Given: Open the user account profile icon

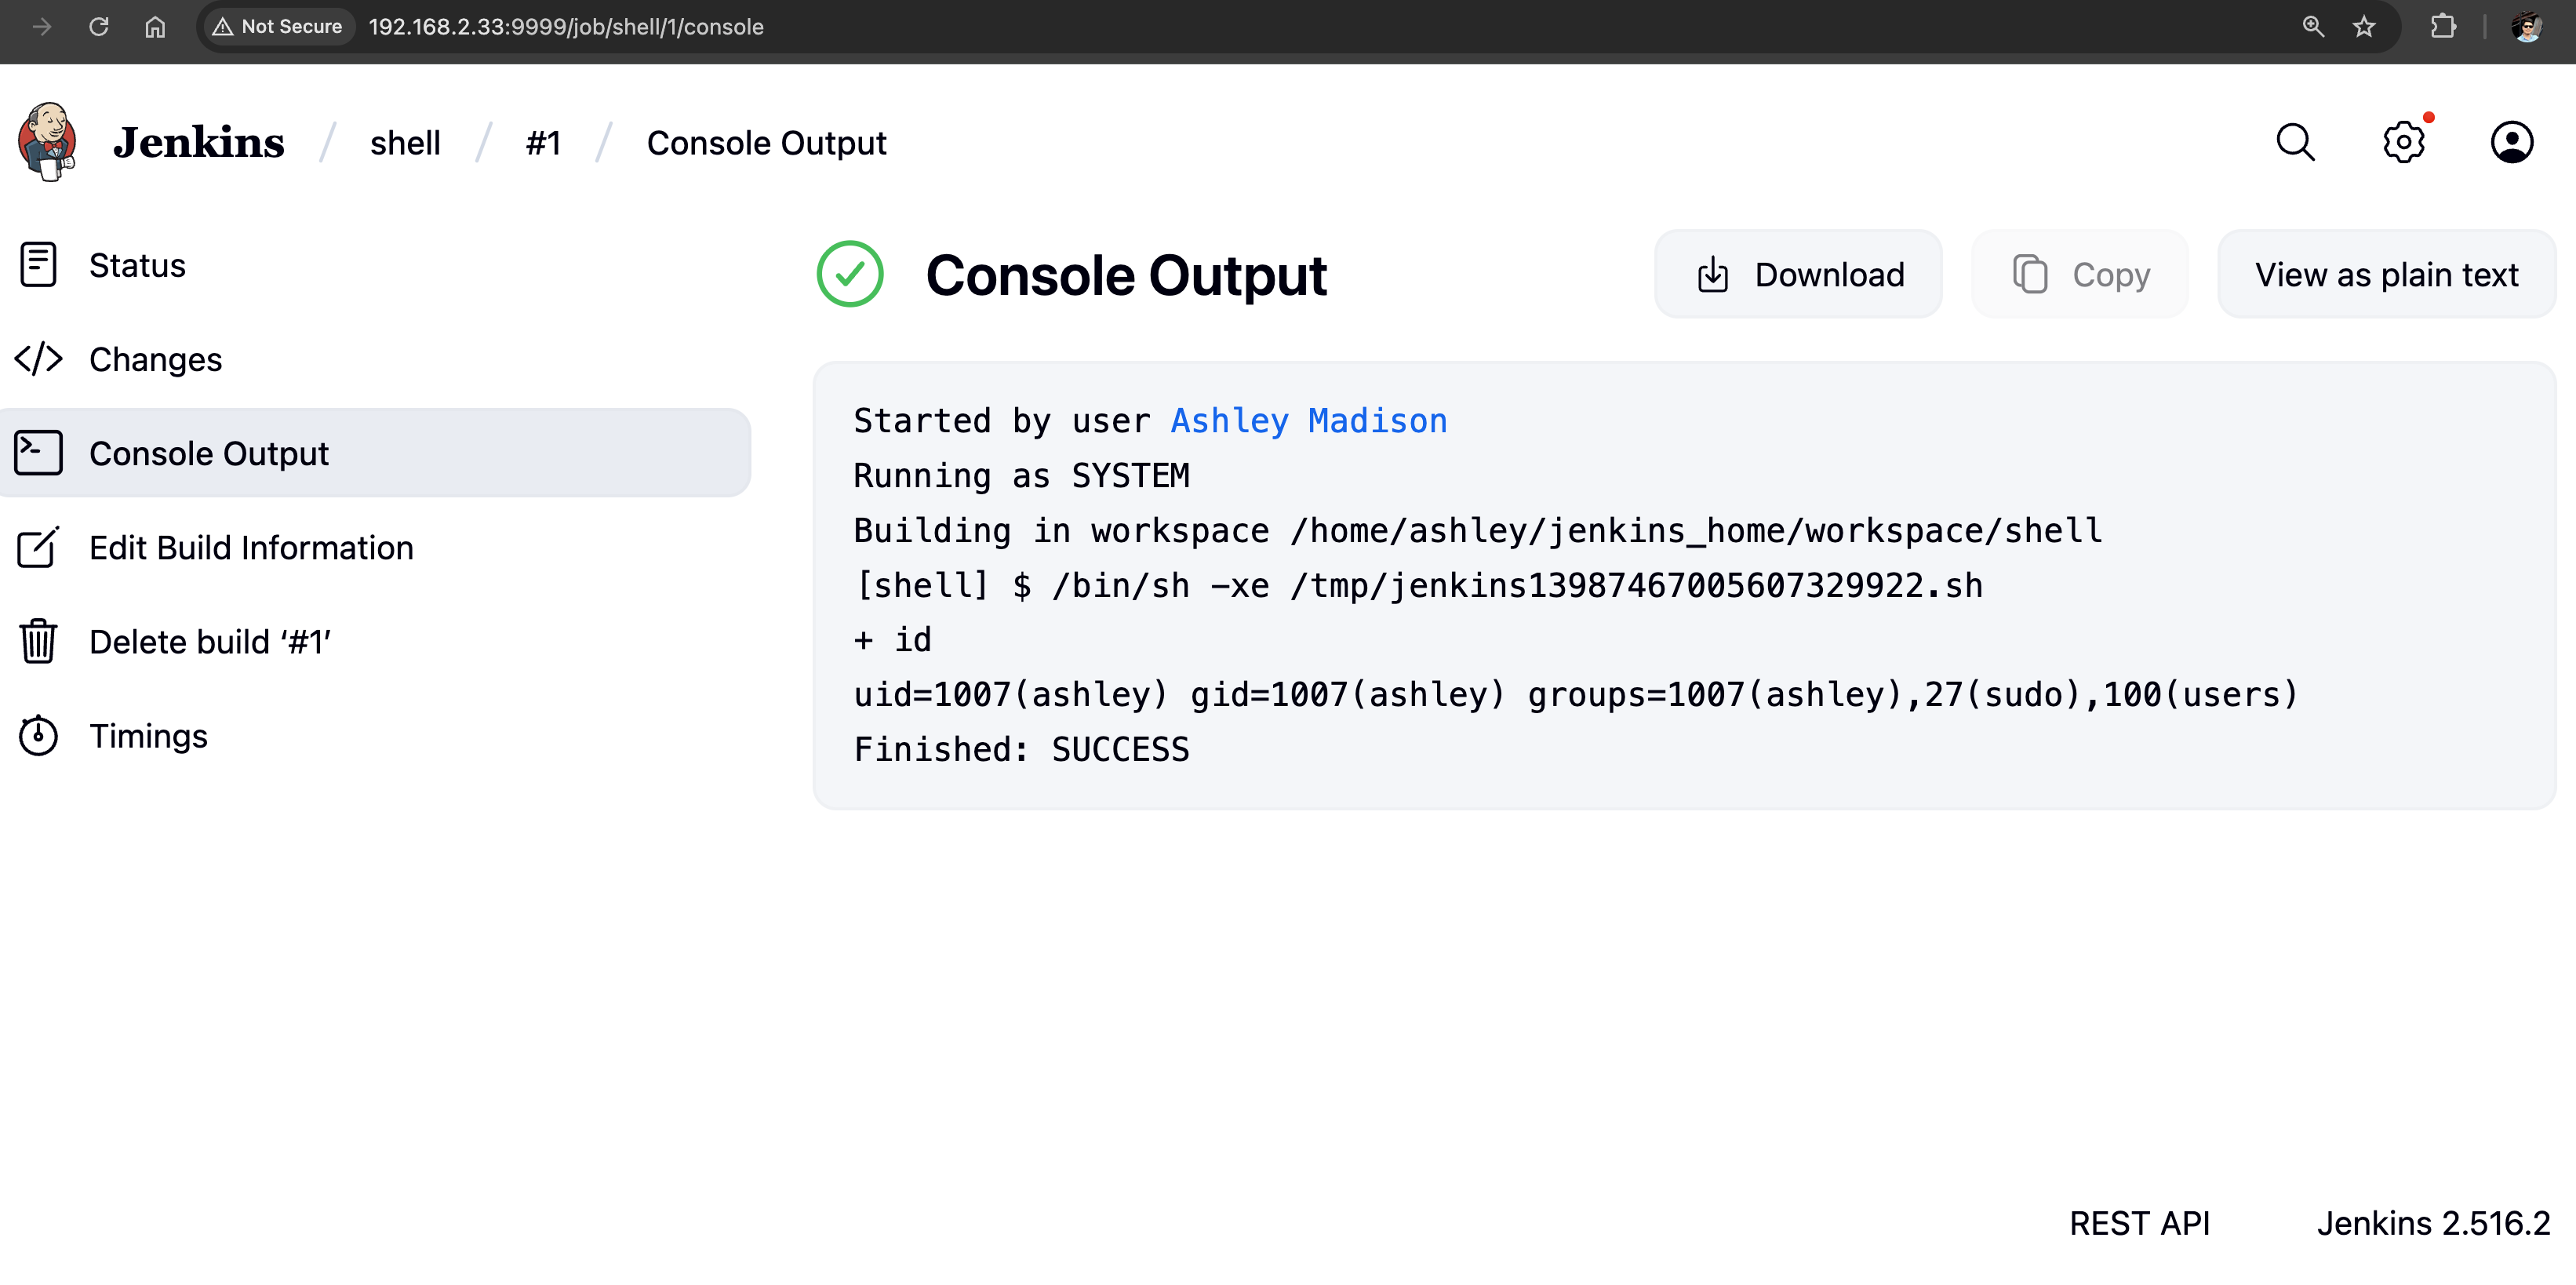Looking at the screenshot, I should click(2511, 142).
